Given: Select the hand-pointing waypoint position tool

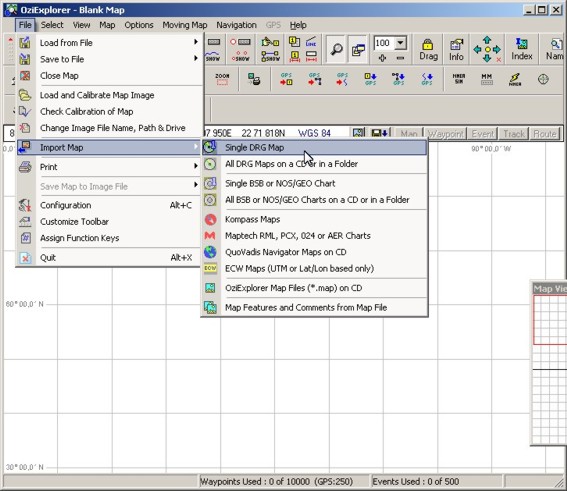Looking at the screenshot, I should coord(270,42).
